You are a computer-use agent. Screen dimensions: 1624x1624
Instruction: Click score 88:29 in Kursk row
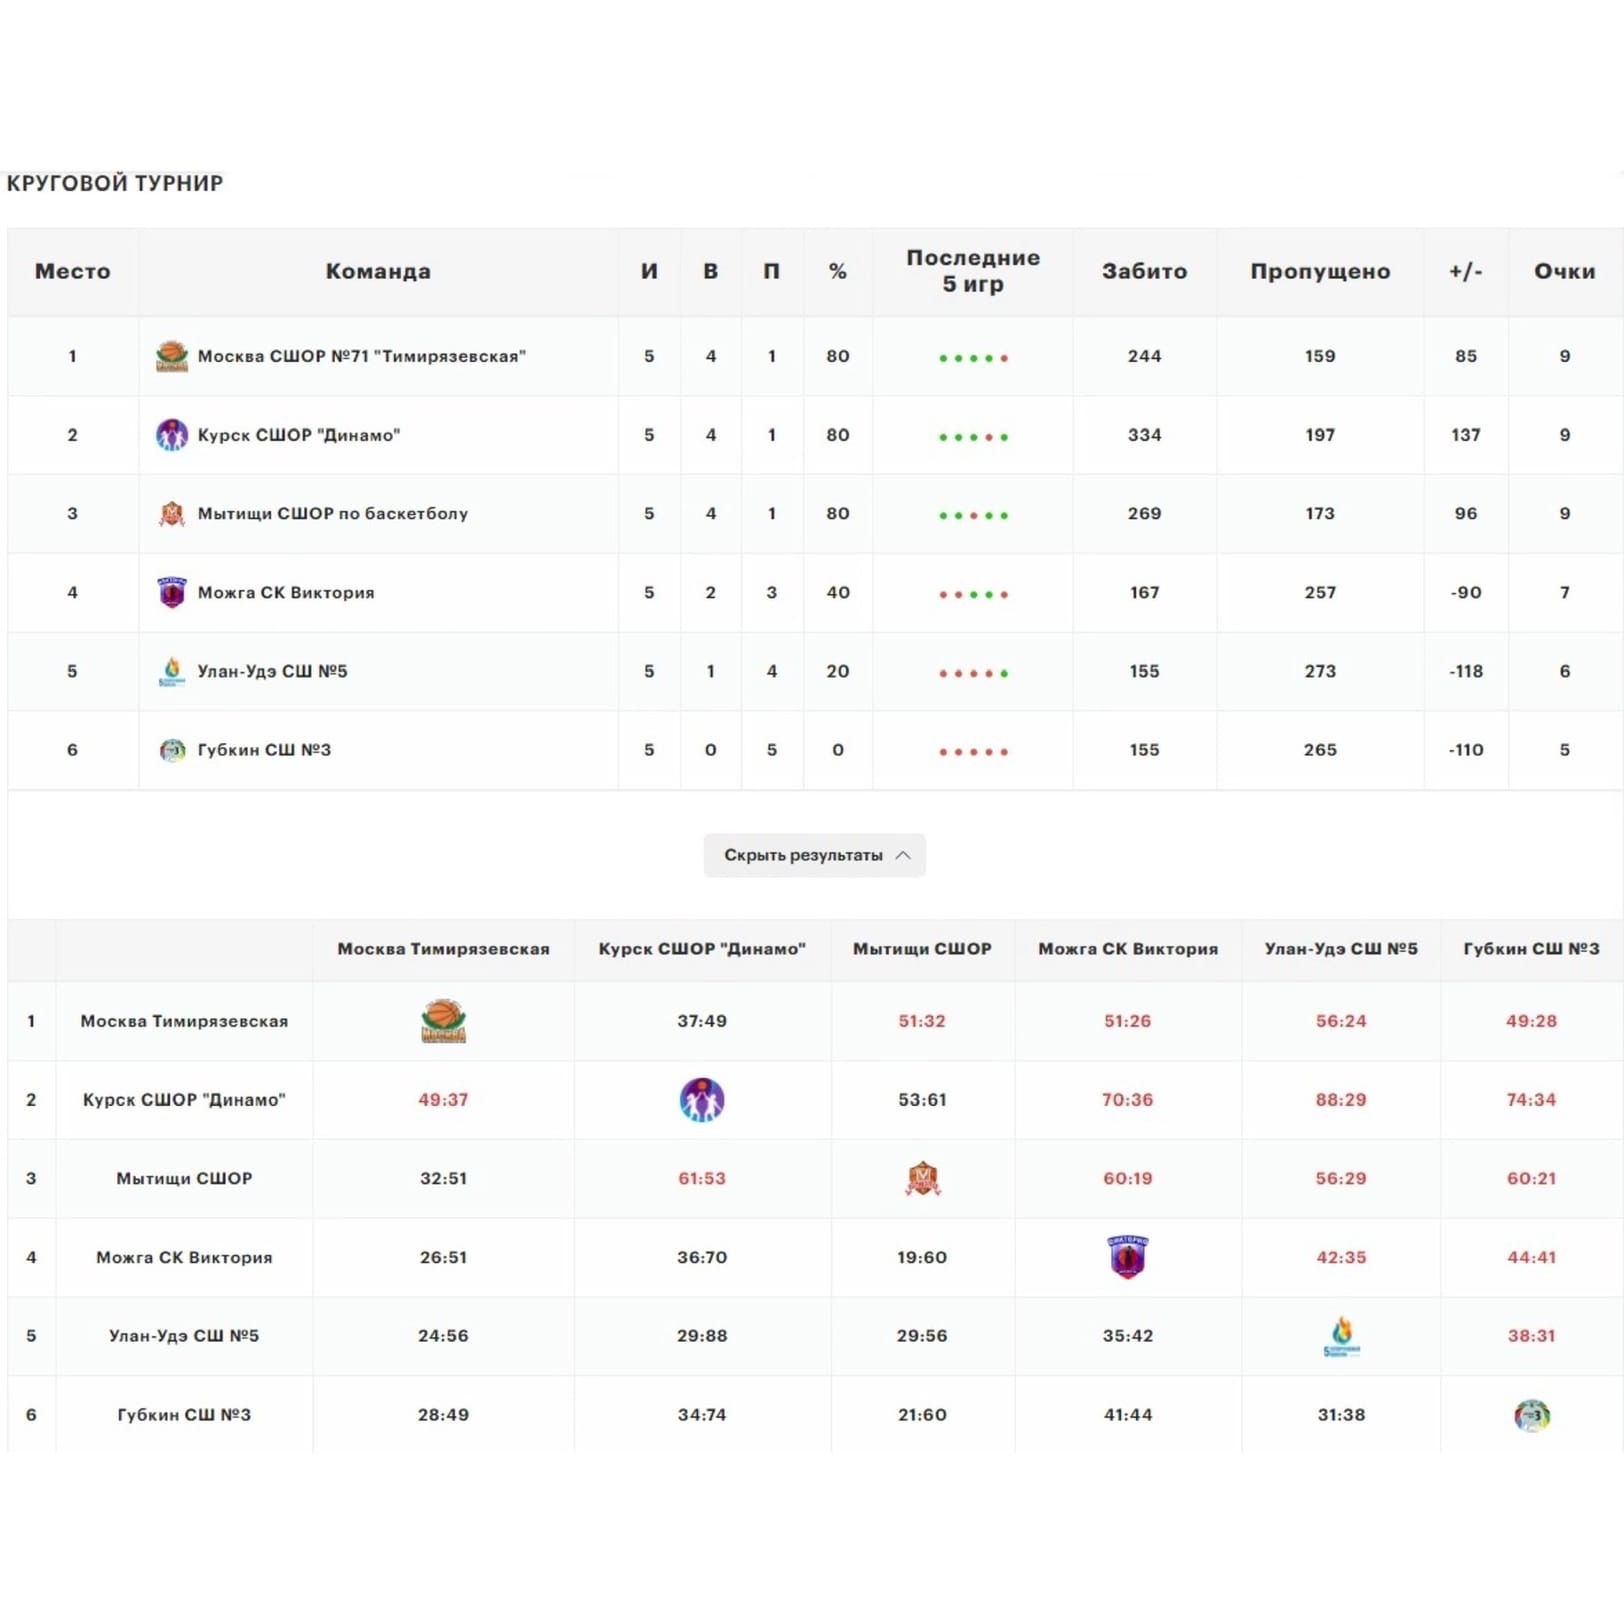point(1341,1100)
